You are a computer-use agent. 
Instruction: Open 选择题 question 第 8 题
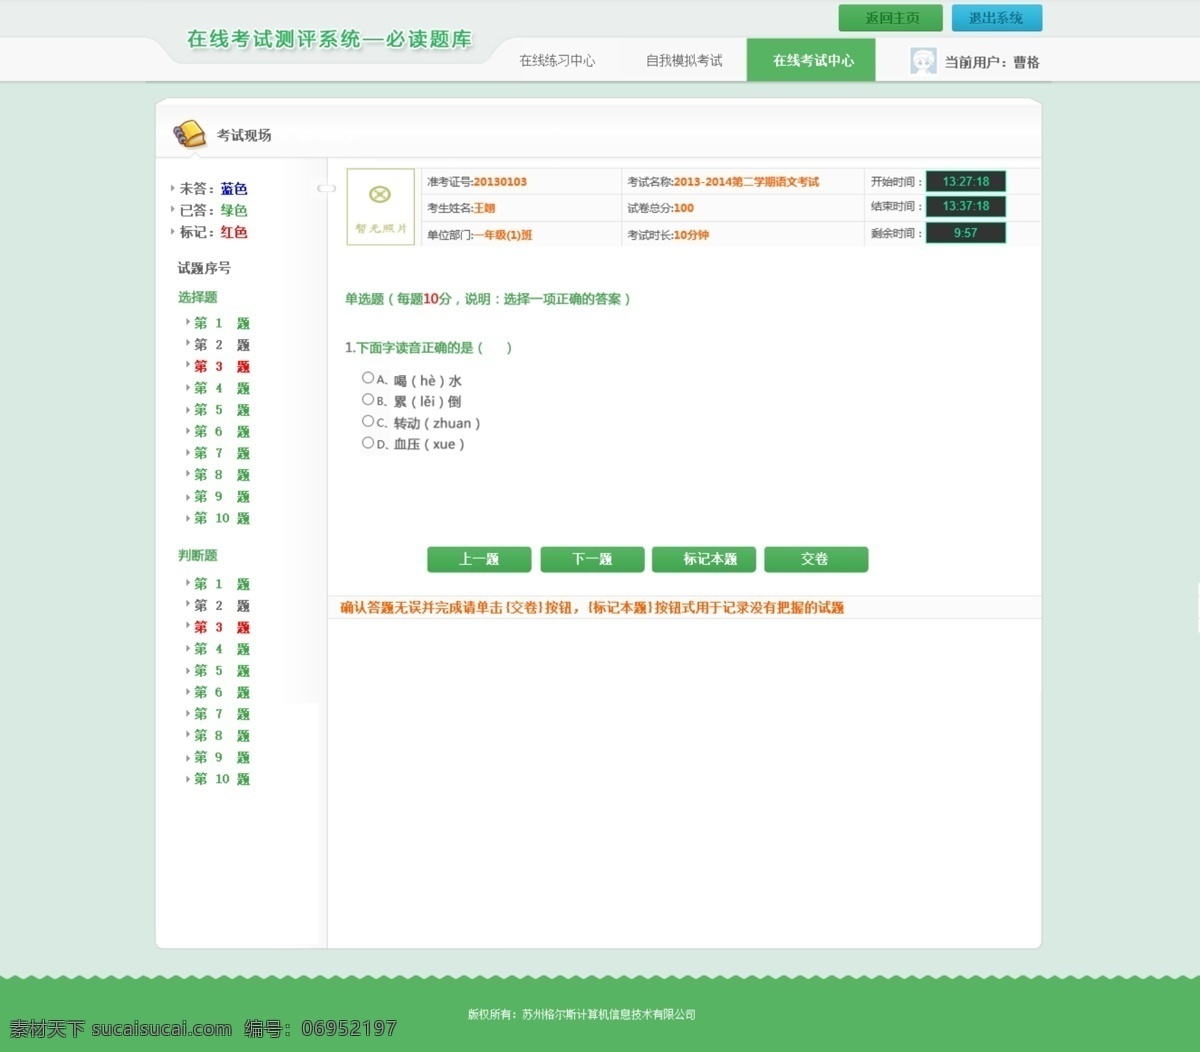(221, 475)
